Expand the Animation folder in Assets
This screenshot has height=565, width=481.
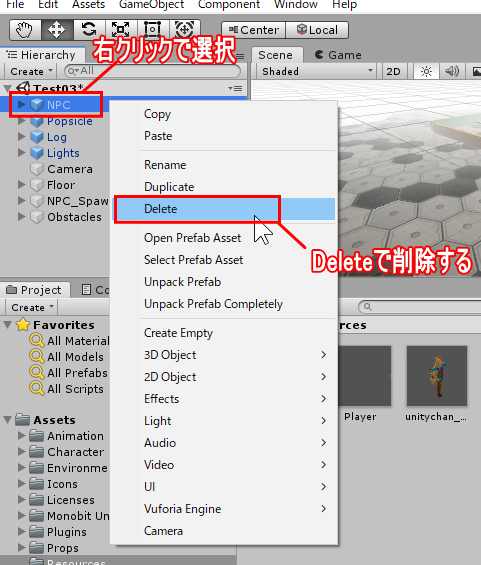[22, 435]
